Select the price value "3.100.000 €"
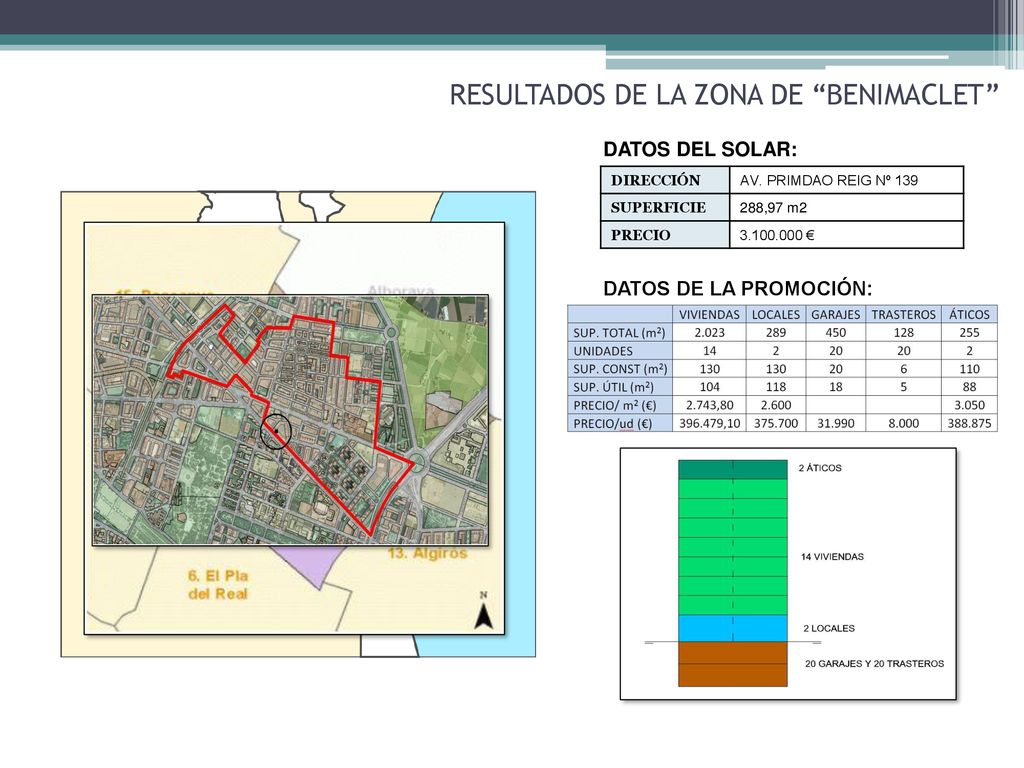Screen dimensions: 1024x768 tap(777, 235)
